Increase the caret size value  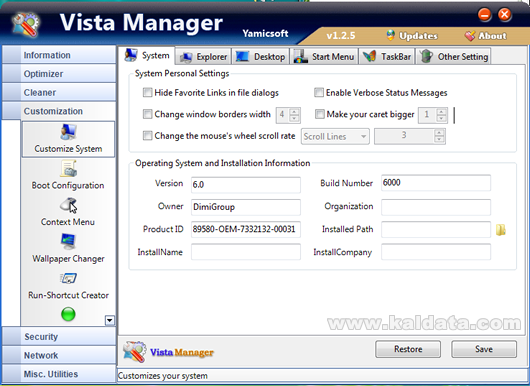click(x=441, y=112)
